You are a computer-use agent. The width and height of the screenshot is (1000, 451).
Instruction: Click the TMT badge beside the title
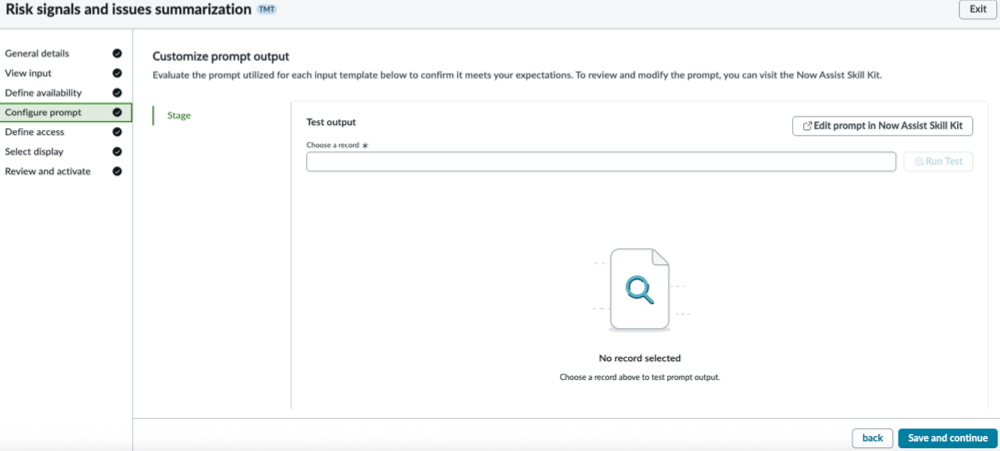267,10
